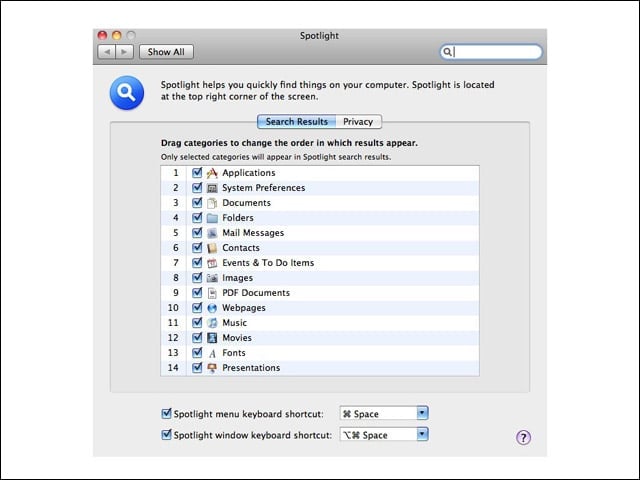Uncheck the Mail Messages checkbox
640x480 pixels.
(197, 233)
